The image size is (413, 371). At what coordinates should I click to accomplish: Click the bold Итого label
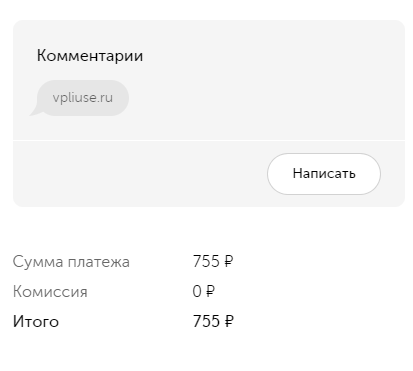(36, 322)
